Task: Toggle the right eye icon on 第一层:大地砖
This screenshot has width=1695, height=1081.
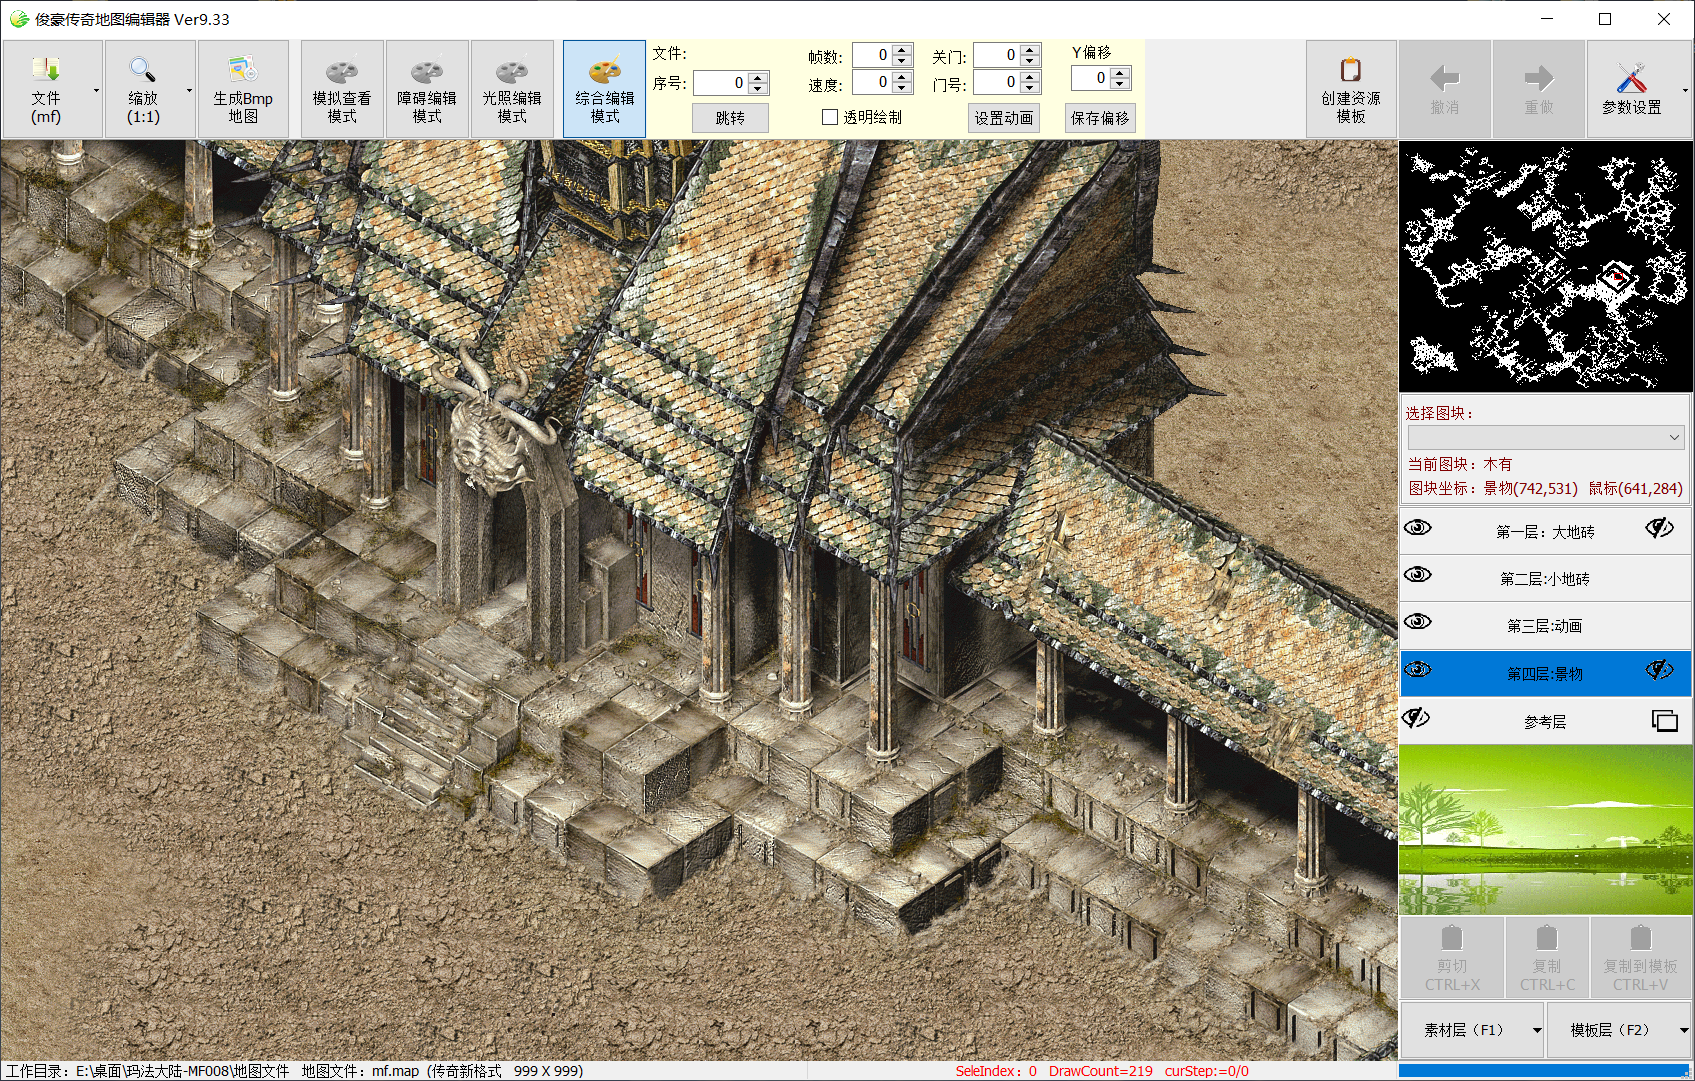Action: pyautogui.click(x=1660, y=528)
